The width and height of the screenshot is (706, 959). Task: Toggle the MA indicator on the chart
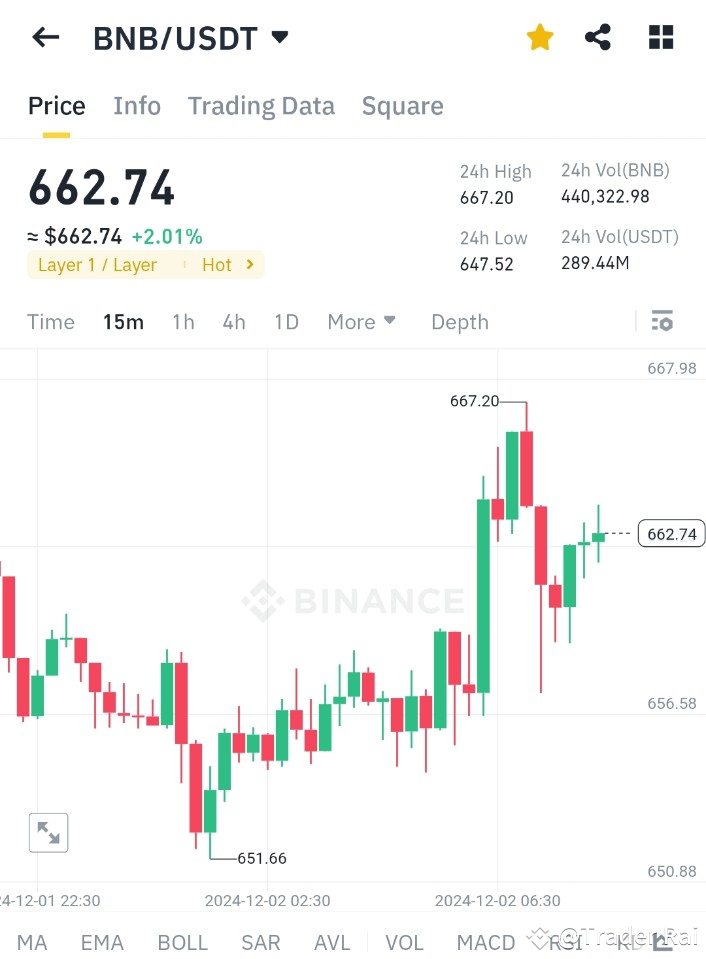(32, 941)
